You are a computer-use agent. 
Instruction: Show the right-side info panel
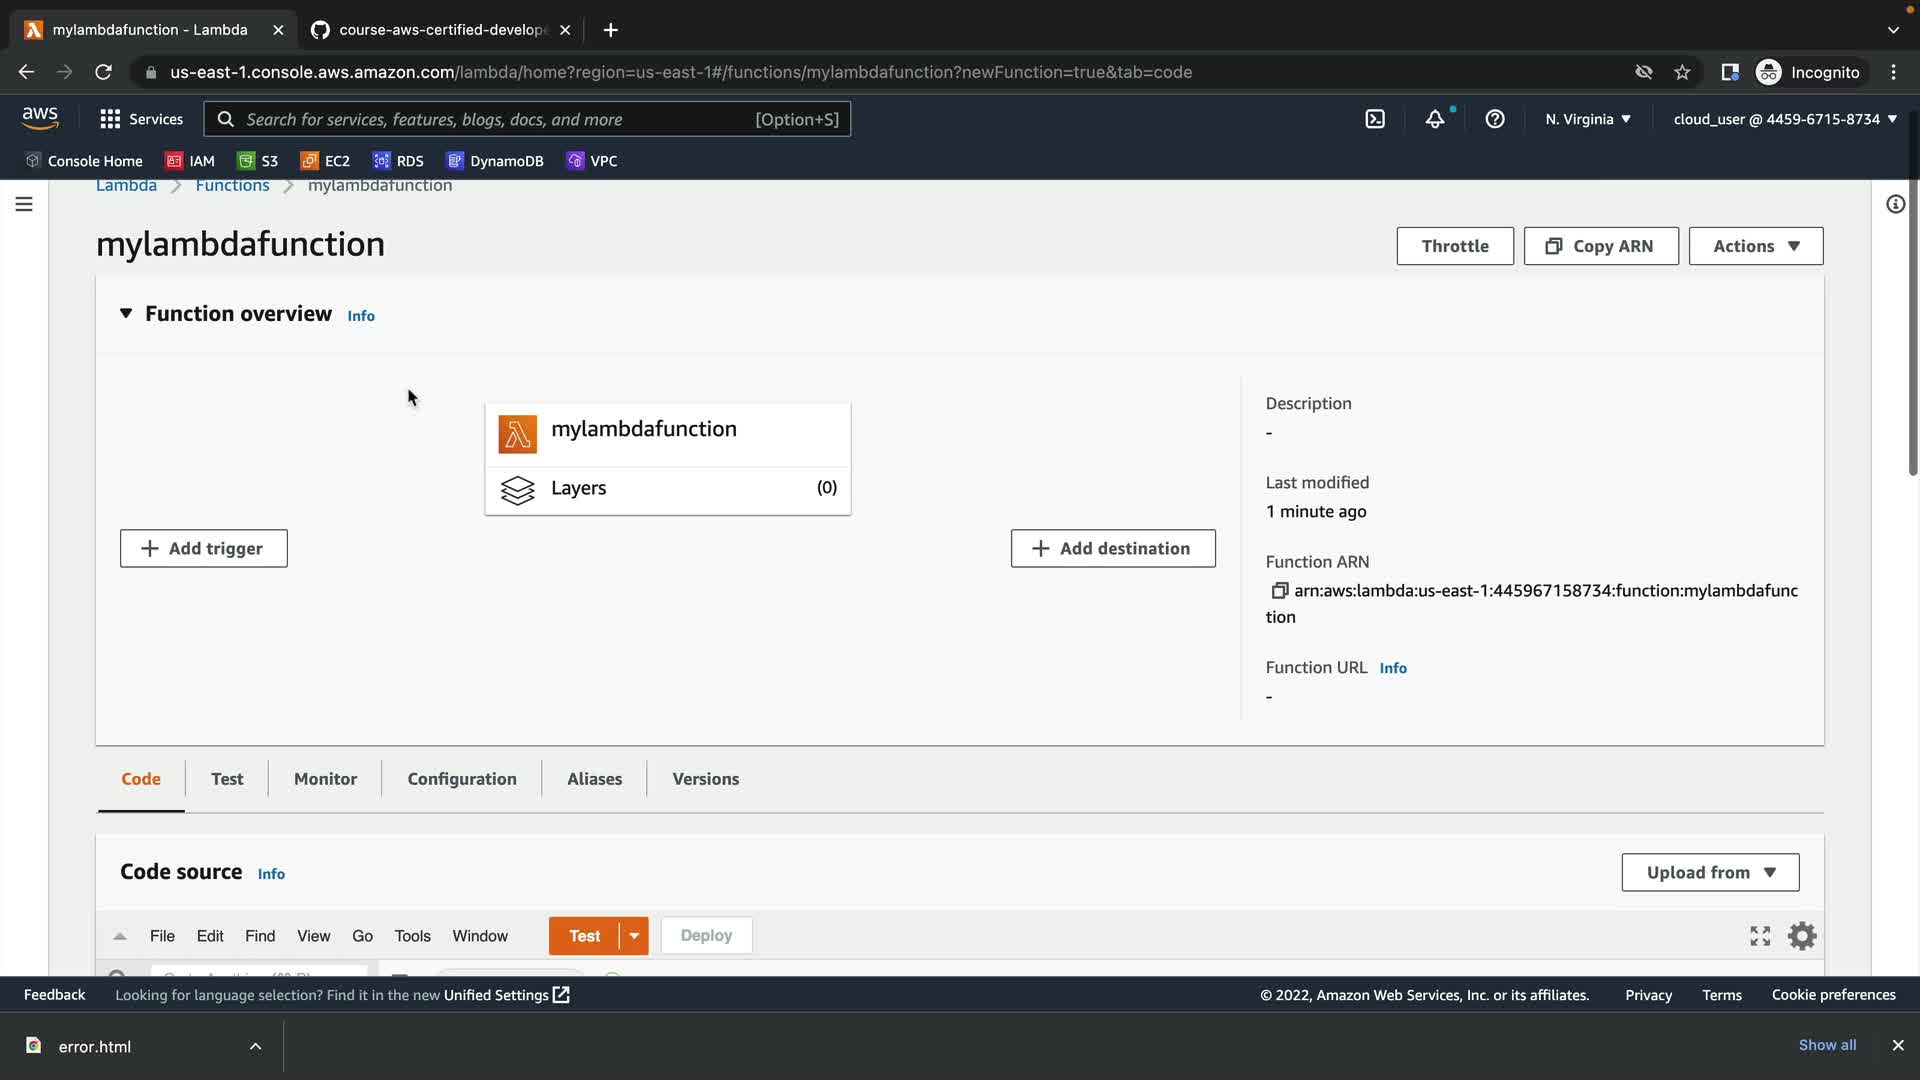[1895, 204]
